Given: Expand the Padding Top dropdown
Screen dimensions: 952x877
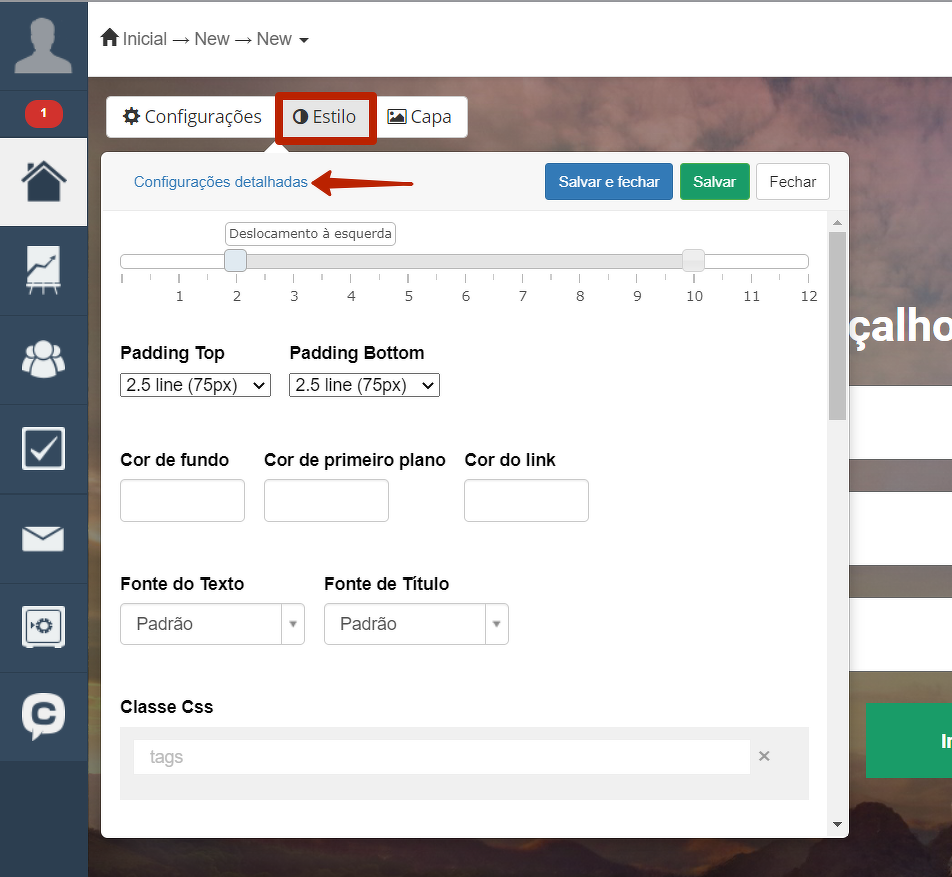Looking at the screenshot, I should click(x=195, y=385).
